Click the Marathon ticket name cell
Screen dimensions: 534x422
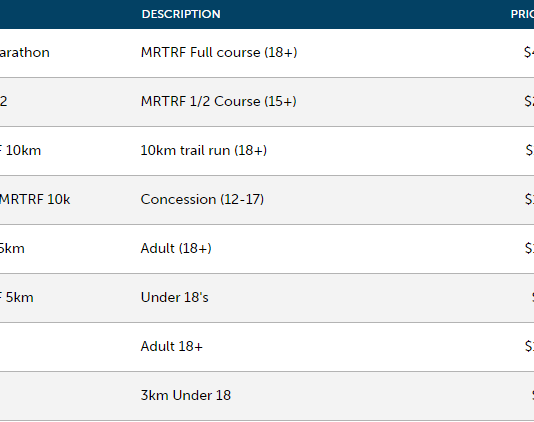click(25, 52)
